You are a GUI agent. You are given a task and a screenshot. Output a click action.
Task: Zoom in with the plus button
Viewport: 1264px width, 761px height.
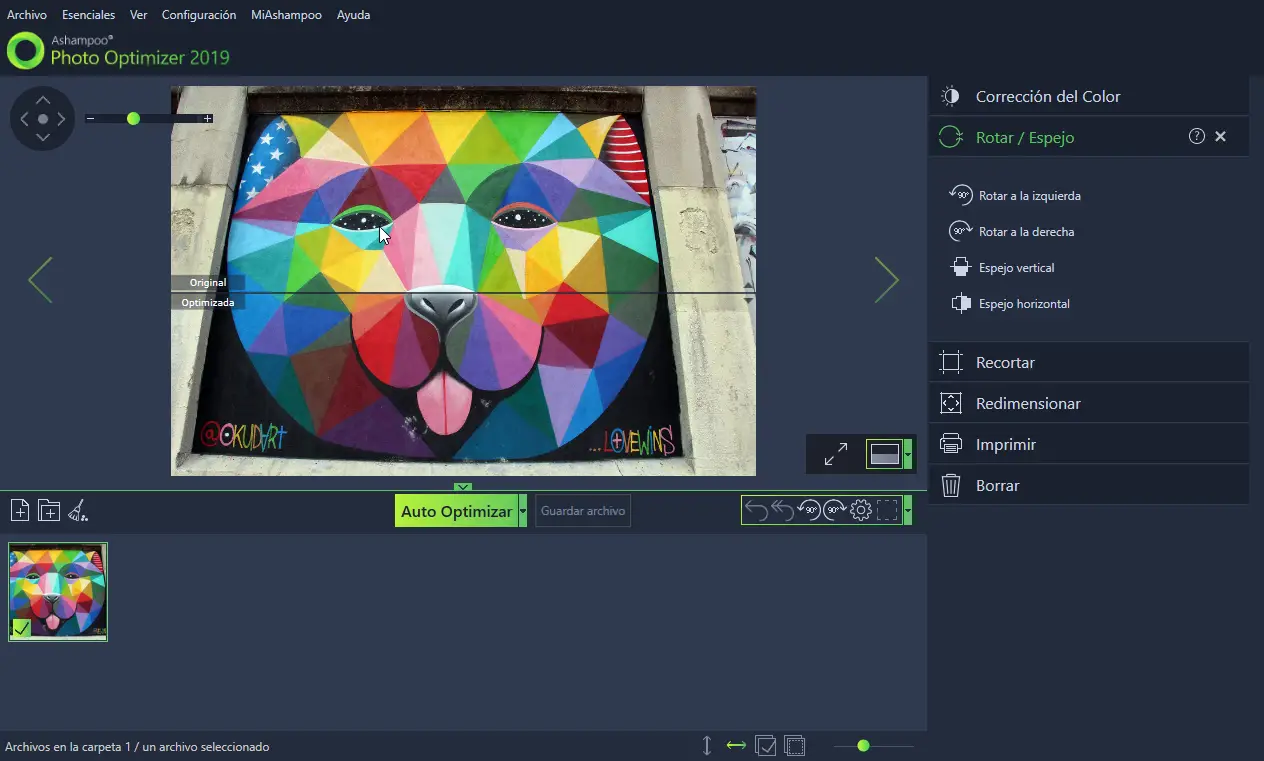tap(208, 119)
